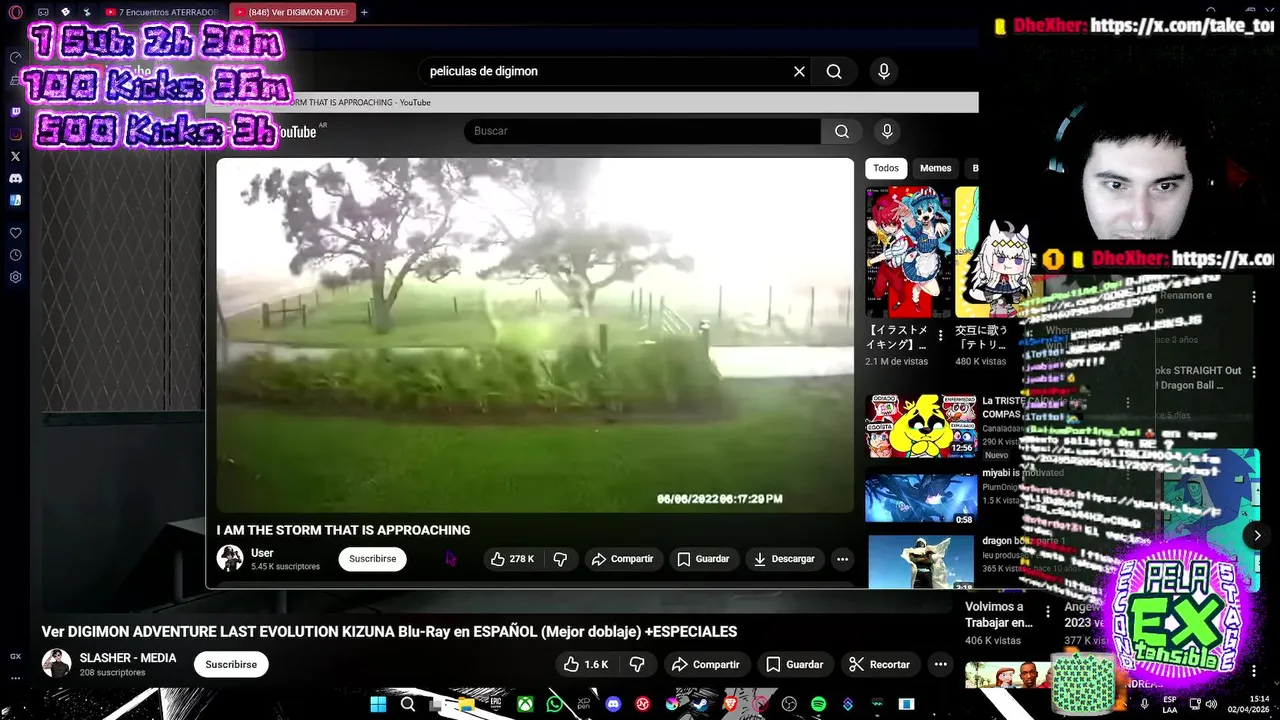Open the more options menu next to Descargar
This screenshot has height=720, width=1280.
point(843,559)
